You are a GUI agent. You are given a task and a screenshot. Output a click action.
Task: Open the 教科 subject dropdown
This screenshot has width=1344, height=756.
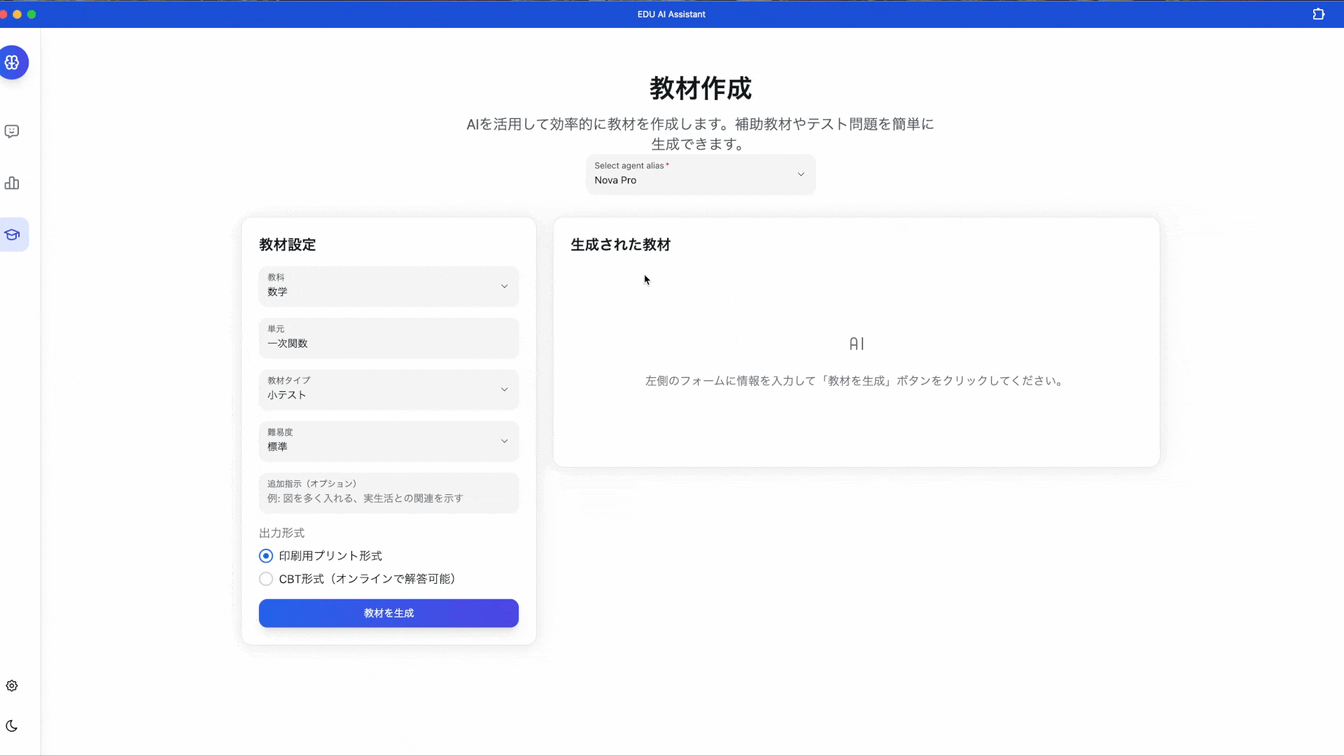coord(389,286)
